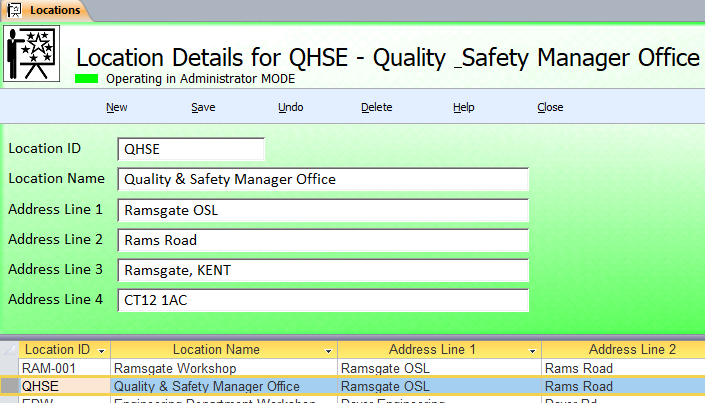Create a new location with New

click(x=117, y=107)
